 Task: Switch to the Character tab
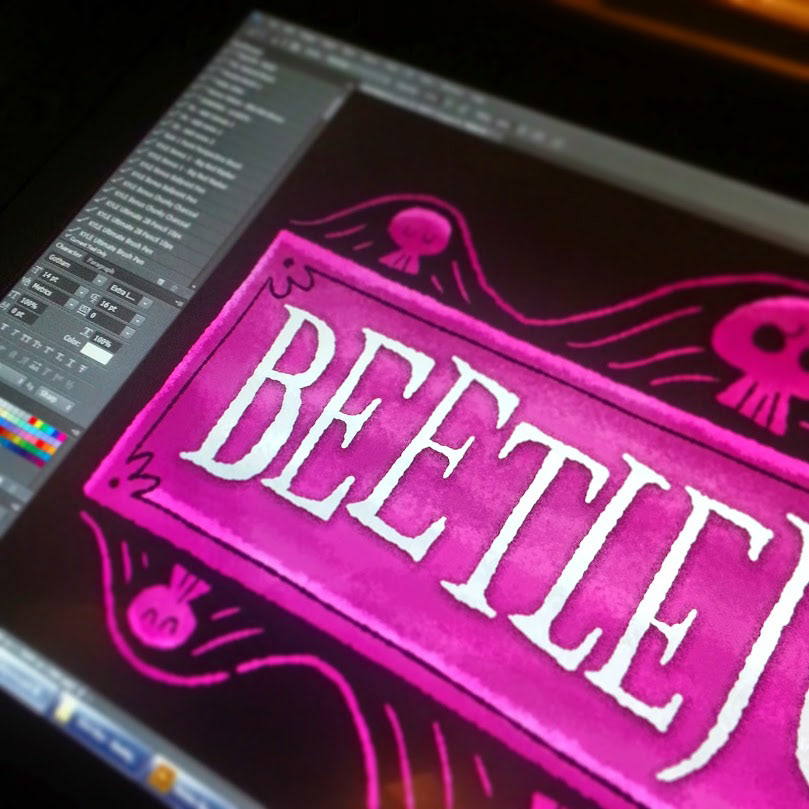69,251
